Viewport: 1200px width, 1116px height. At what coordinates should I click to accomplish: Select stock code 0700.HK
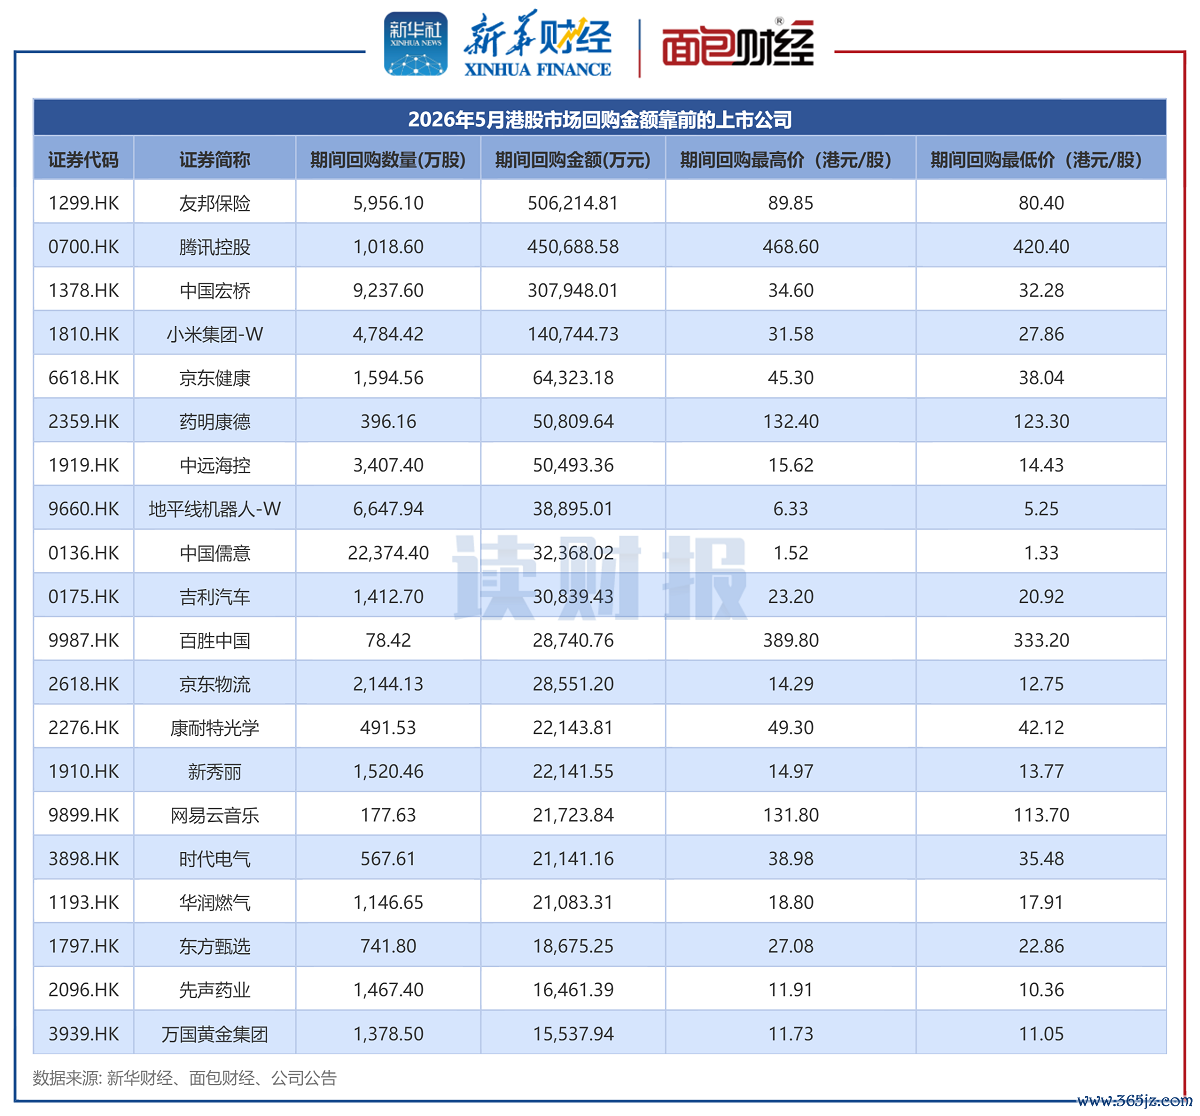tap(83, 247)
